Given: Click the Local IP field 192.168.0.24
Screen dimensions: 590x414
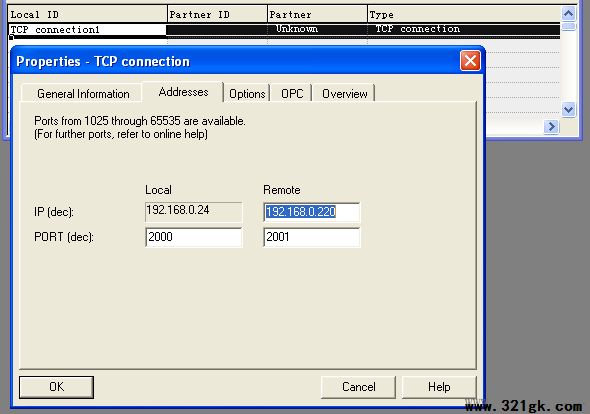Looking at the screenshot, I should pyautogui.click(x=194, y=212).
